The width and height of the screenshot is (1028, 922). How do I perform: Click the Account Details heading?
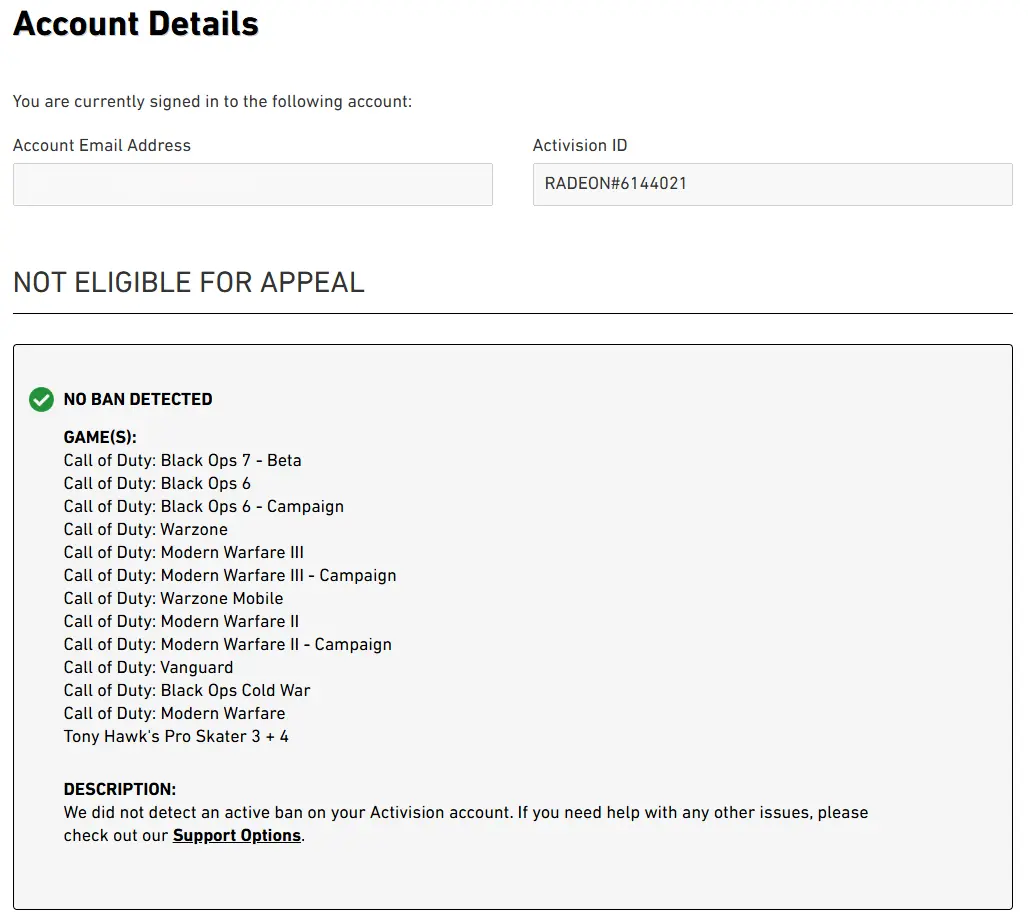point(136,24)
